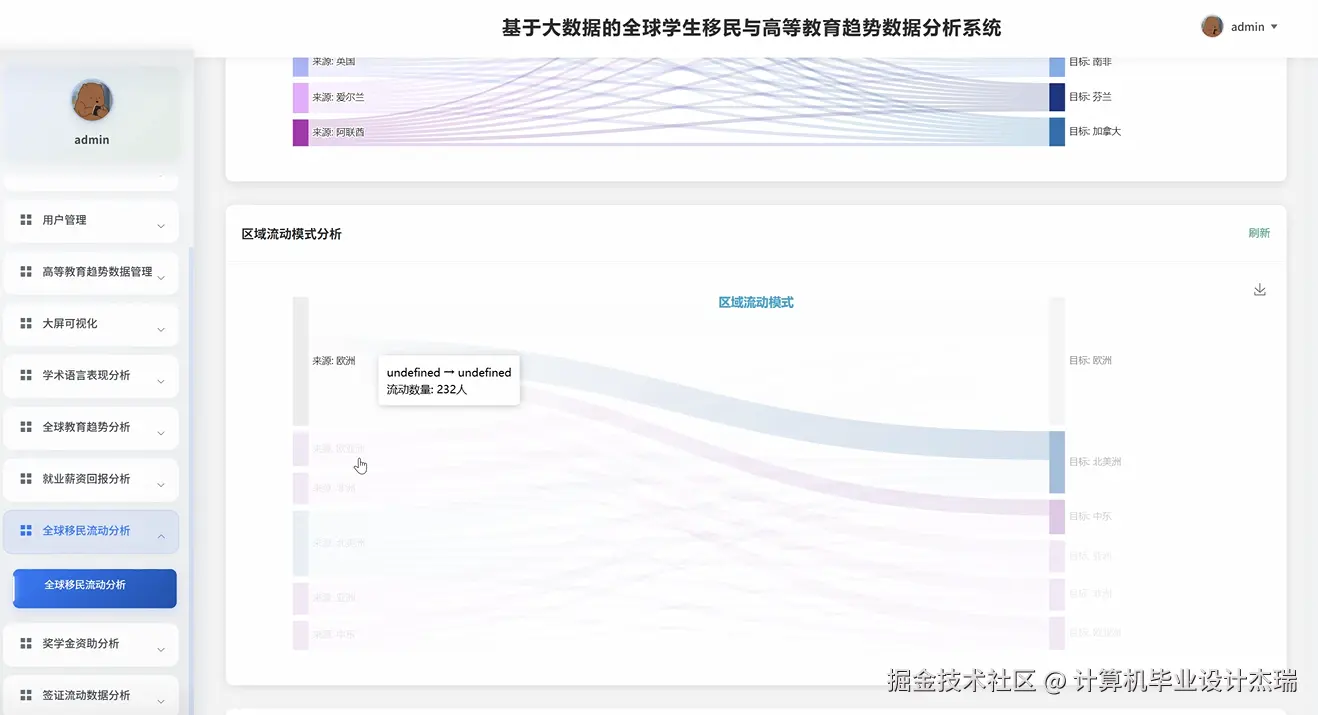Screen dimensions: 1318x715
Task: Expand the 学术语言表现分析 chevron
Action: point(161,382)
